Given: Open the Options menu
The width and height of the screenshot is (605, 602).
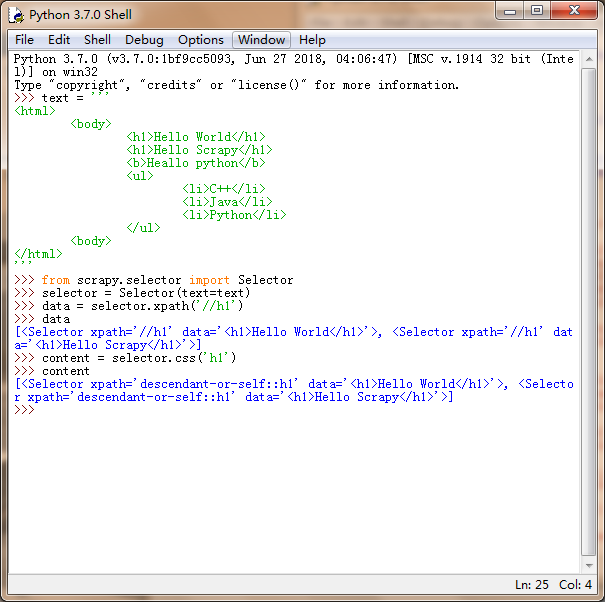Looking at the screenshot, I should (201, 40).
